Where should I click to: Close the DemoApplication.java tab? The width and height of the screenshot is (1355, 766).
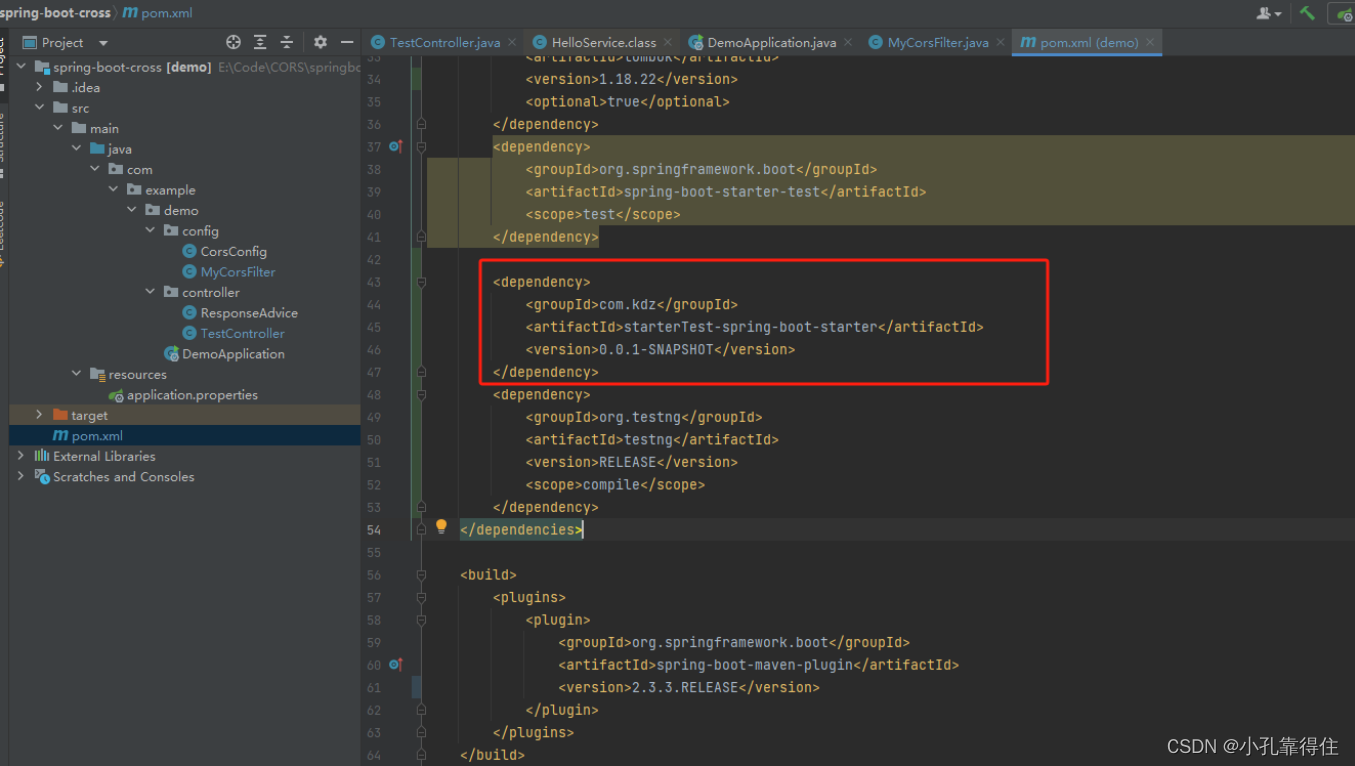pyautogui.click(x=848, y=42)
